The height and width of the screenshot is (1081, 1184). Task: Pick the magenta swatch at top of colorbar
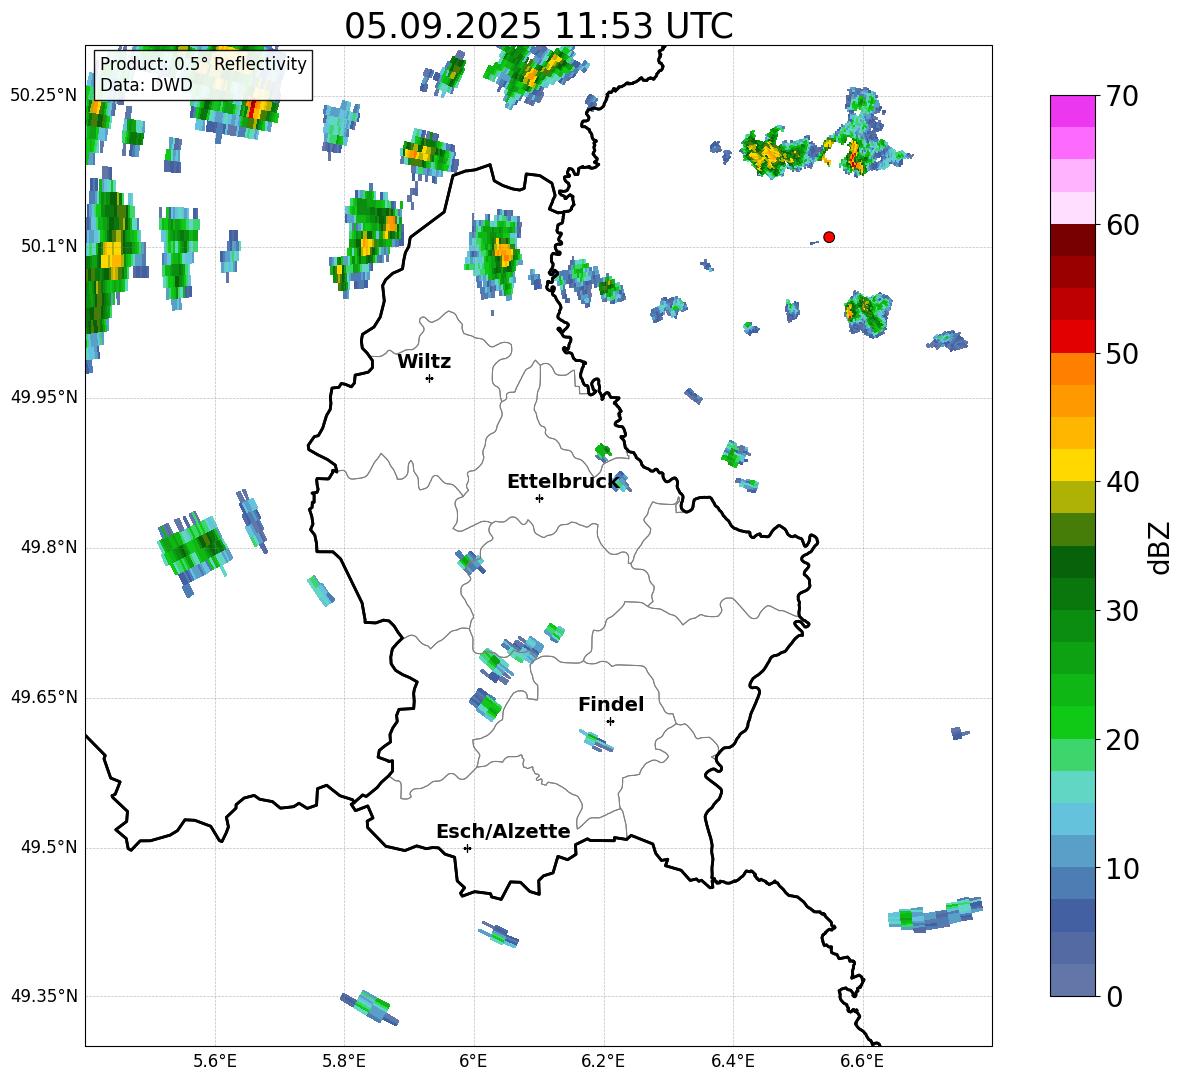[x=1072, y=112]
